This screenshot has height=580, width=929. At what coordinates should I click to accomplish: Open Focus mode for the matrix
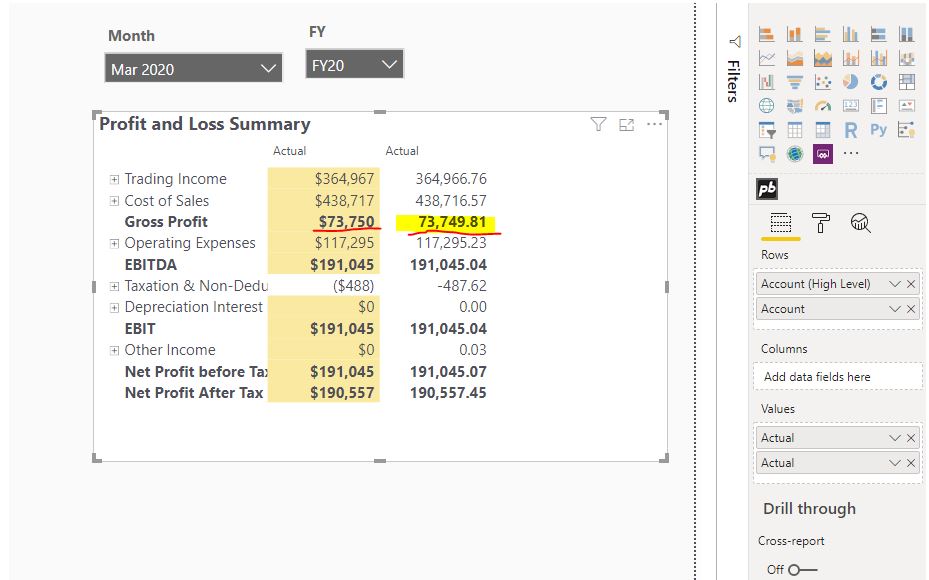pos(626,124)
